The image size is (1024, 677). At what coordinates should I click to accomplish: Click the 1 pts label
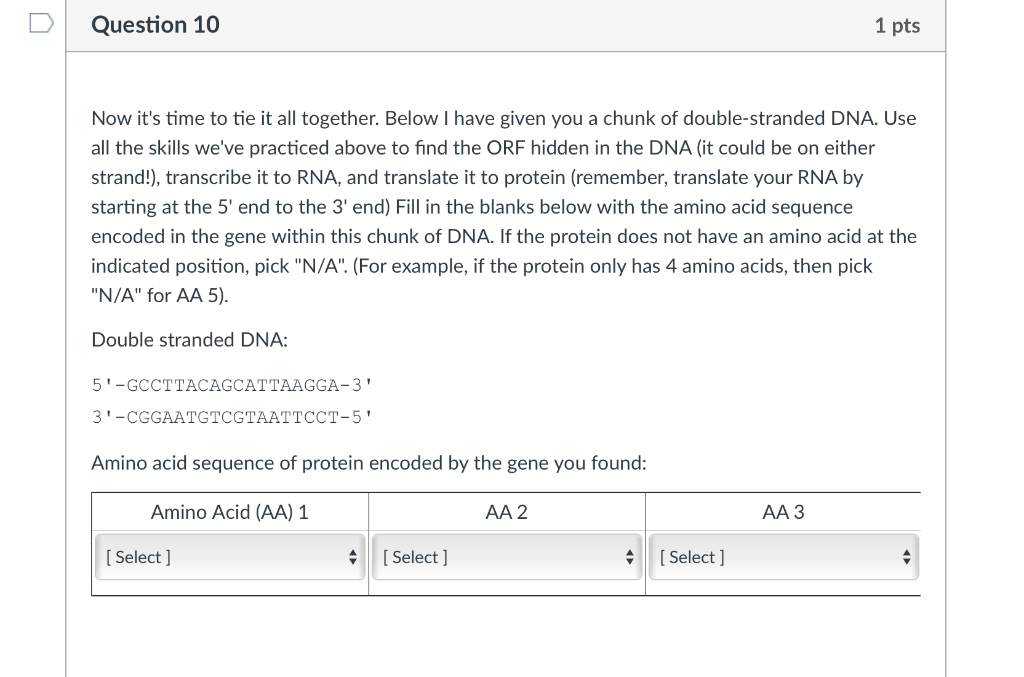click(x=897, y=26)
